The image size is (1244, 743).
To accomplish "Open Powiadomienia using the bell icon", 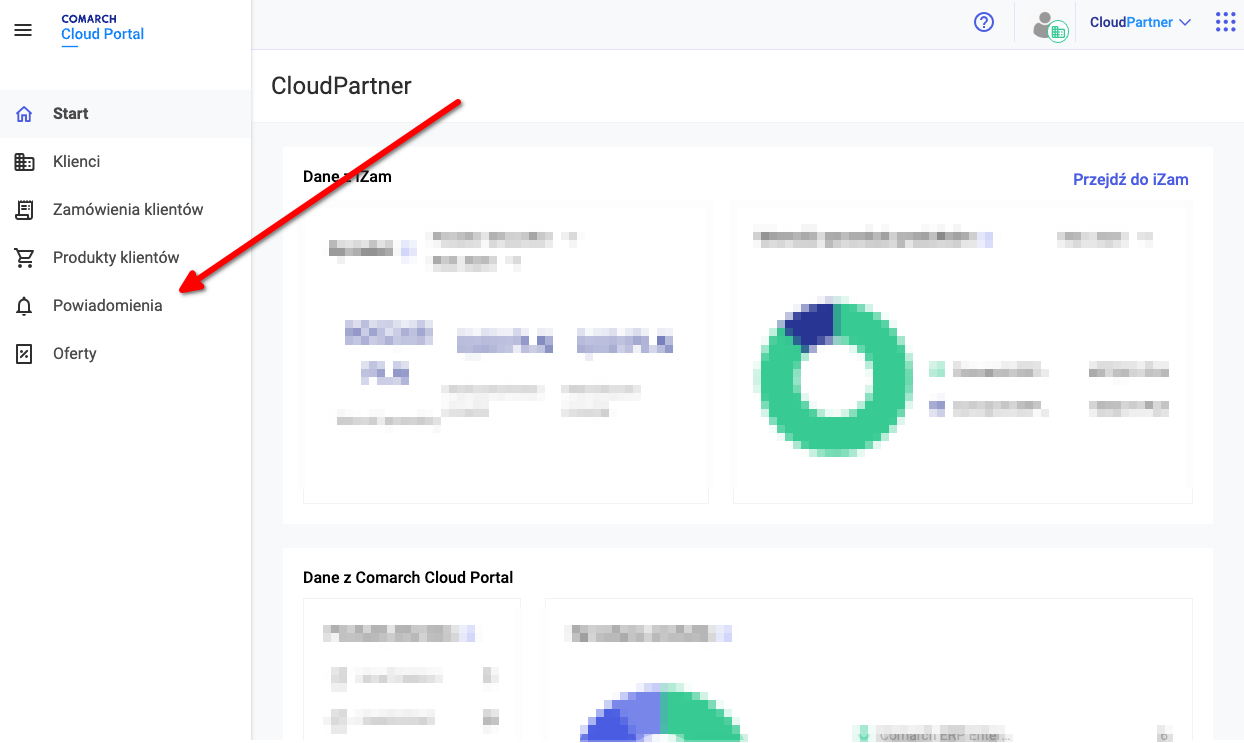I will pos(25,306).
